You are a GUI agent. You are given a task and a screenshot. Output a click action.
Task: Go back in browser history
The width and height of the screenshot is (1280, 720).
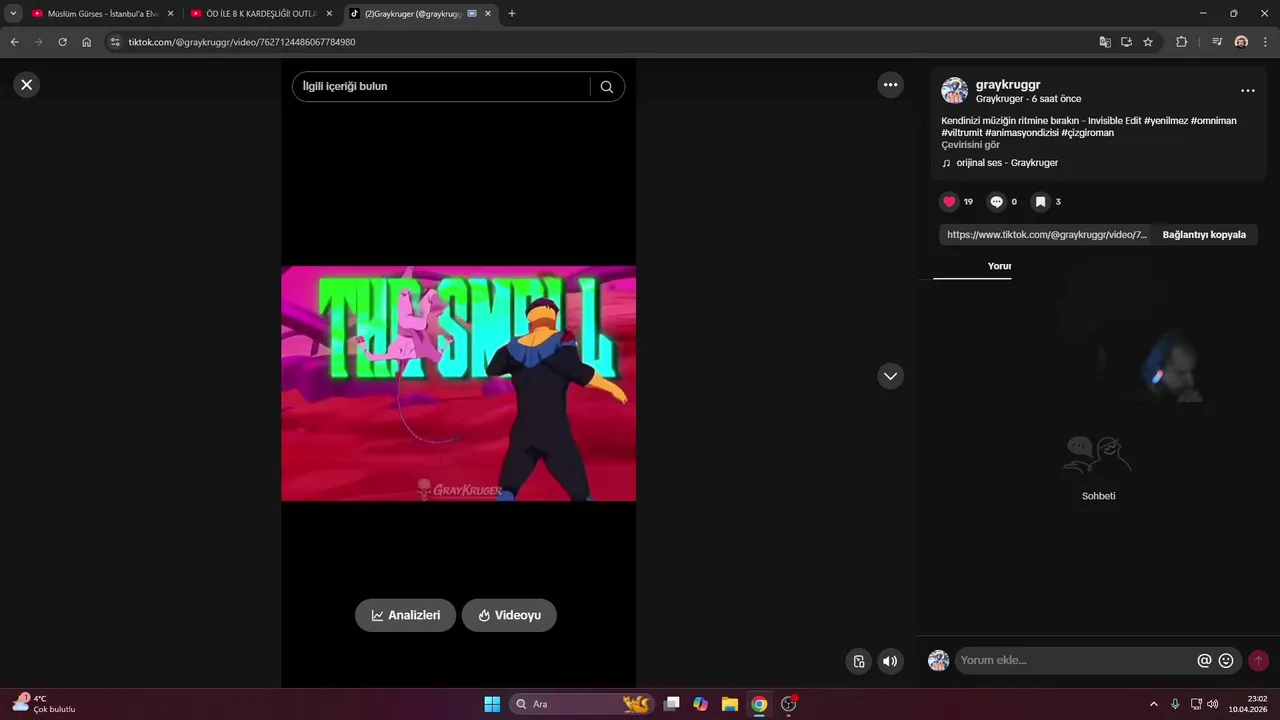[14, 42]
